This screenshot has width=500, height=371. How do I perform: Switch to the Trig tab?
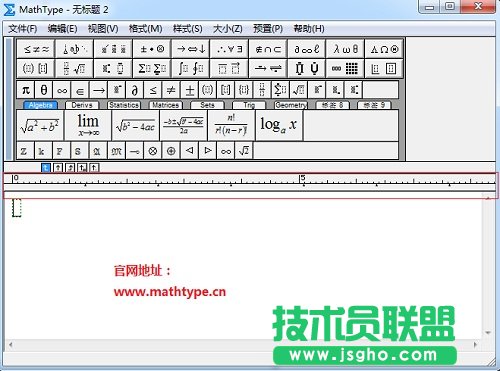point(249,105)
